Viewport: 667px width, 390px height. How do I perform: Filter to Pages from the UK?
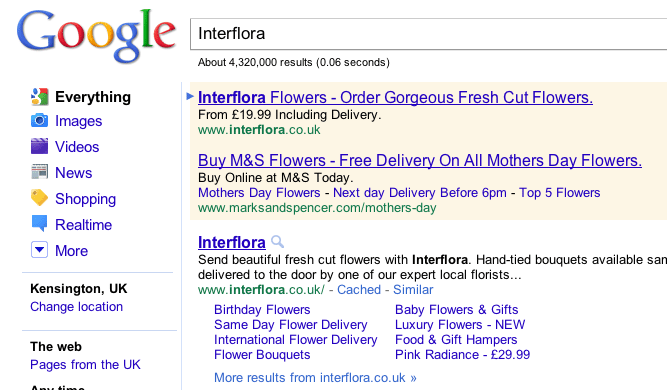[85, 364]
